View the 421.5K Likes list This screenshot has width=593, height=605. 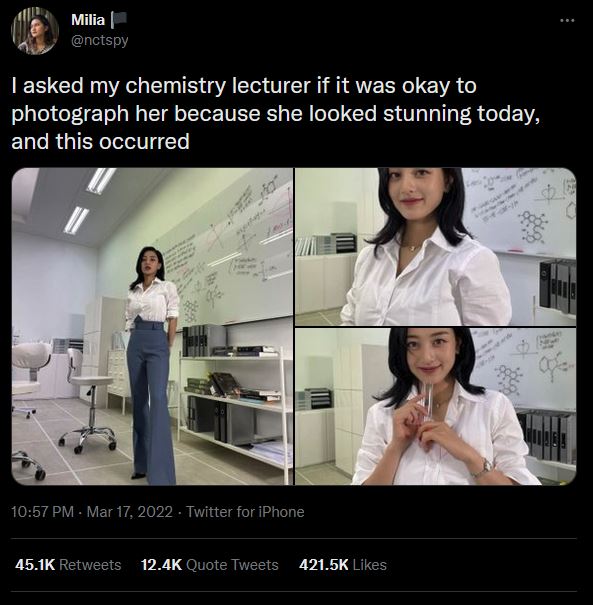click(x=343, y=565)
